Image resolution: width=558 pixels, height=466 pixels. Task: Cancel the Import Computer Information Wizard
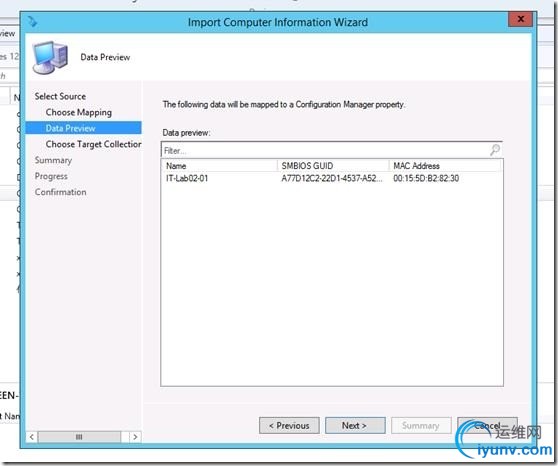pos(487,425)
